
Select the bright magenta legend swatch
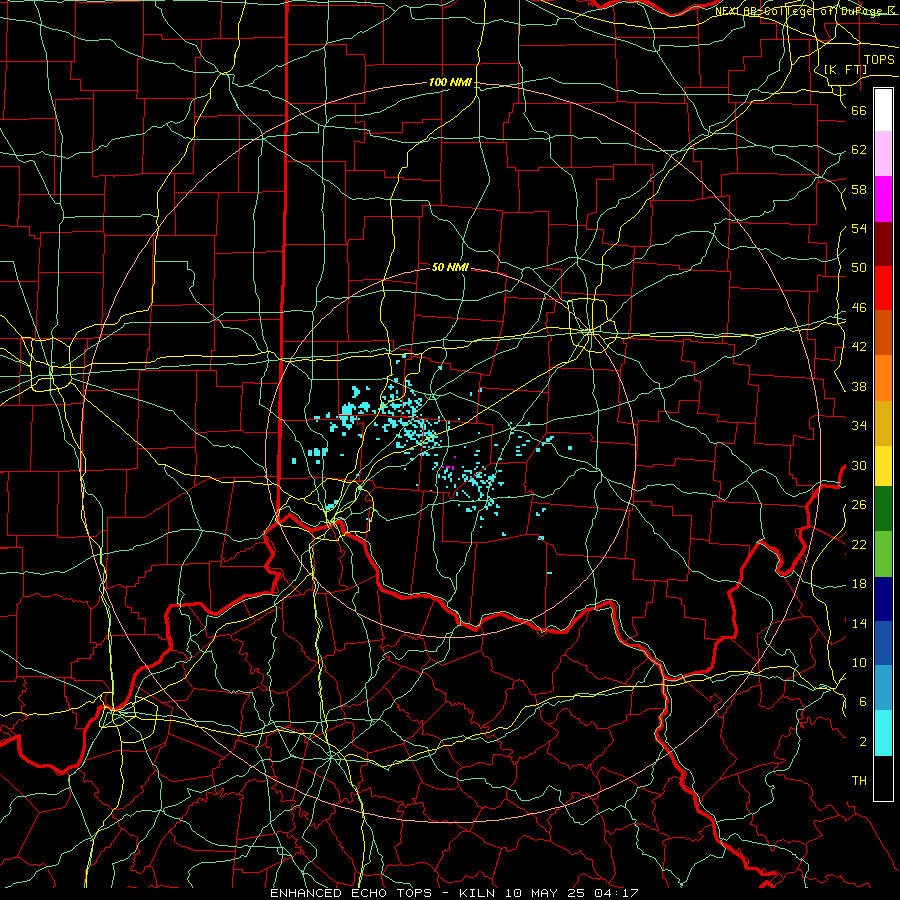(883, 199)
